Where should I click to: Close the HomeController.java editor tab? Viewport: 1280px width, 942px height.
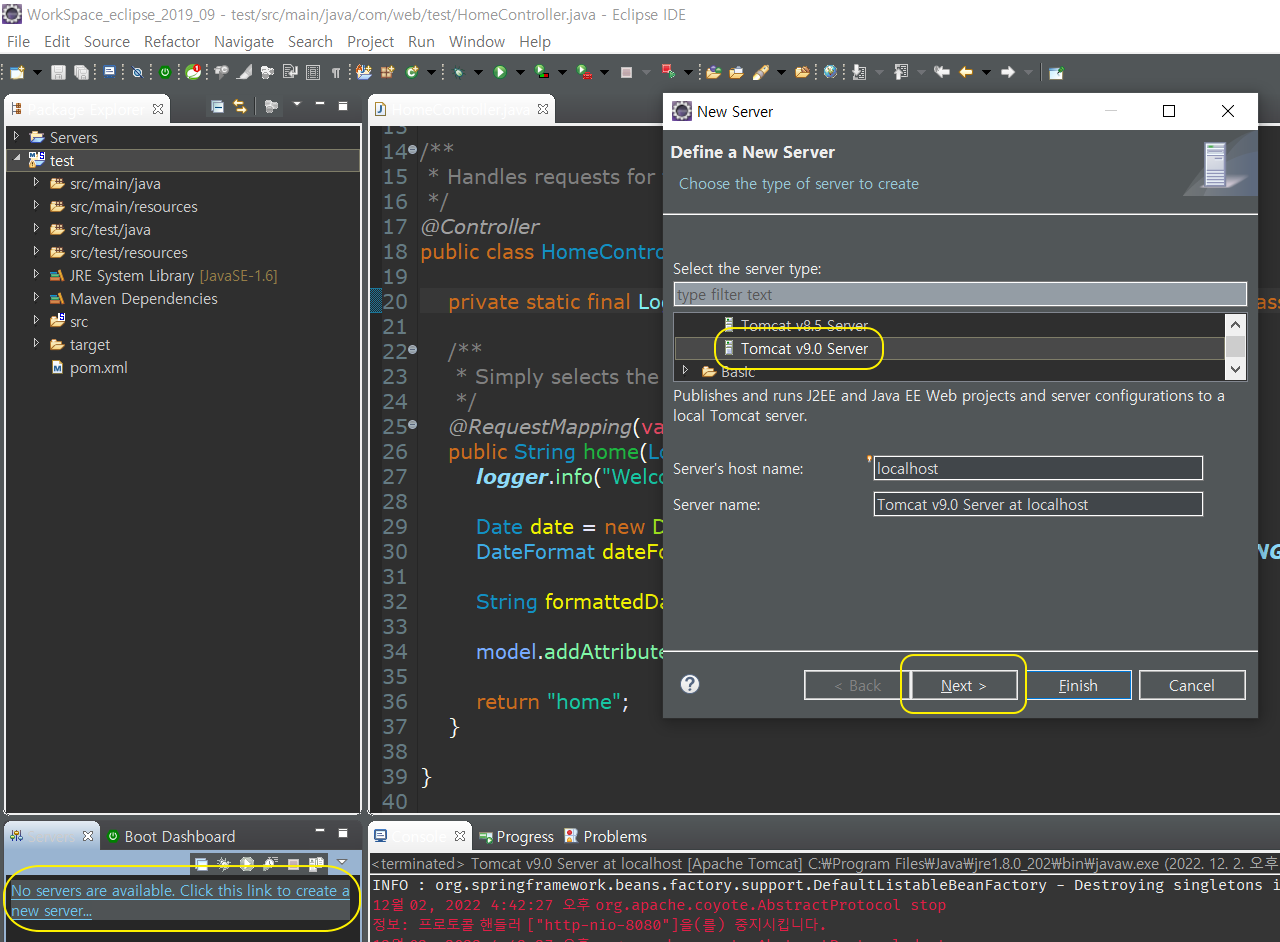pyautogui.click(x=542, y=108)
